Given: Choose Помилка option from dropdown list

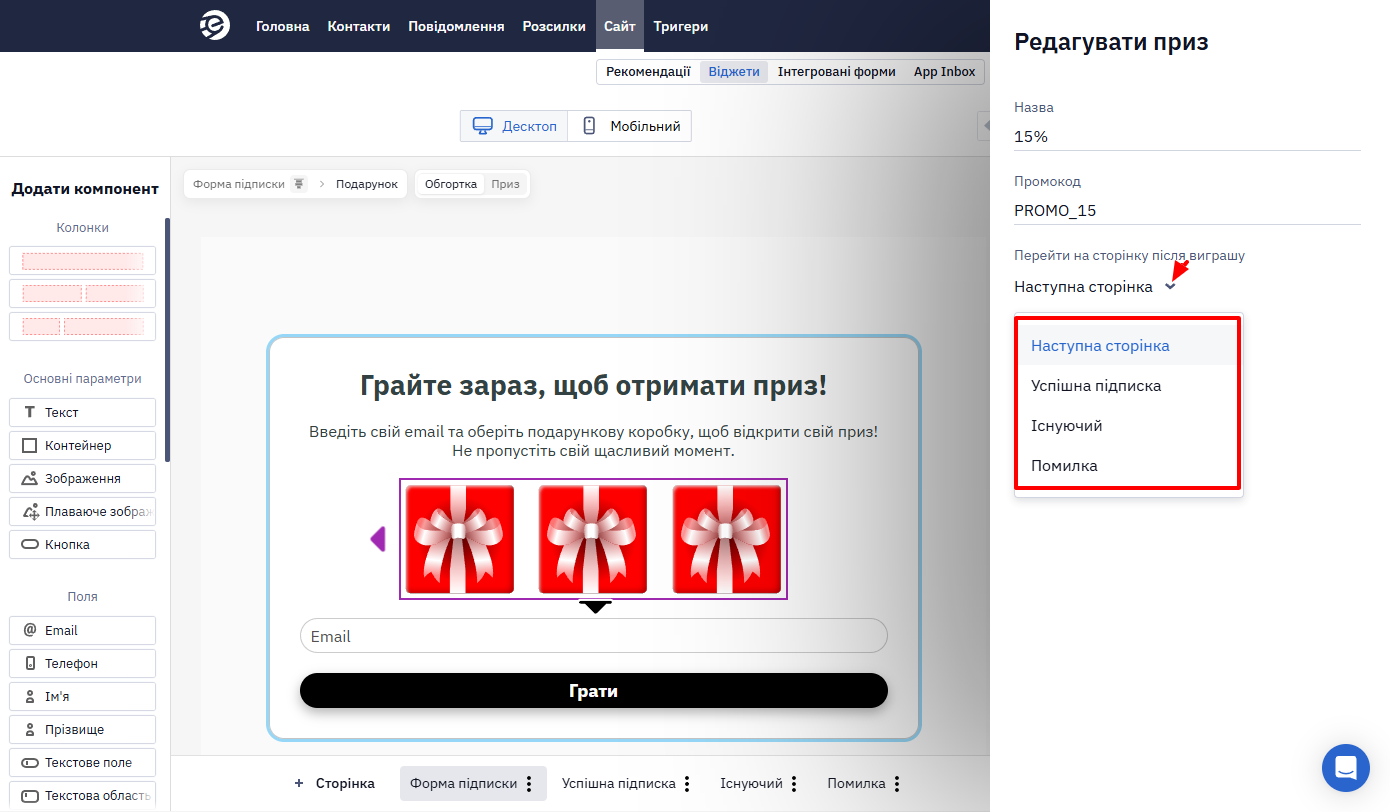Looking at the screenshot, I should [1128, 465].
